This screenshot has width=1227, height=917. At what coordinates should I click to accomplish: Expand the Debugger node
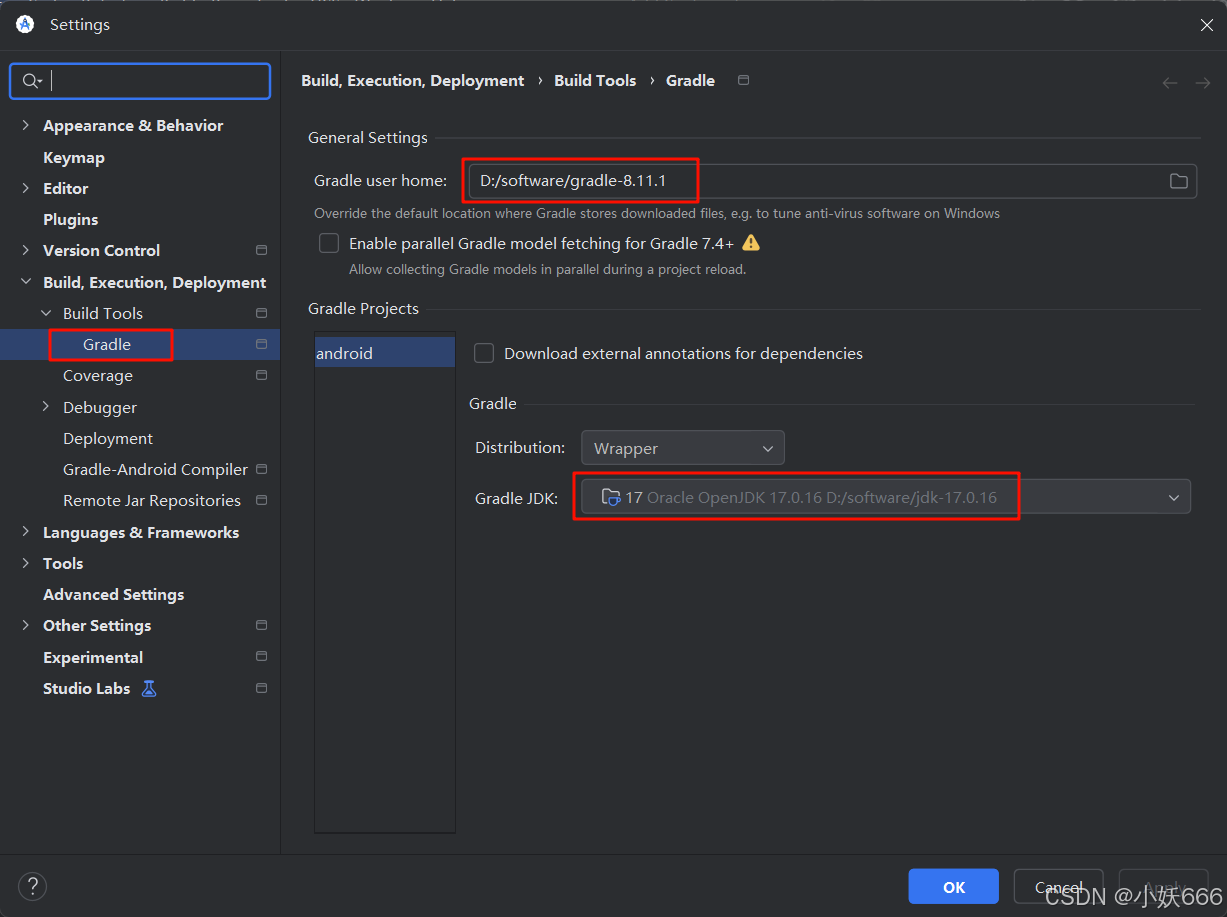point(46,407)
